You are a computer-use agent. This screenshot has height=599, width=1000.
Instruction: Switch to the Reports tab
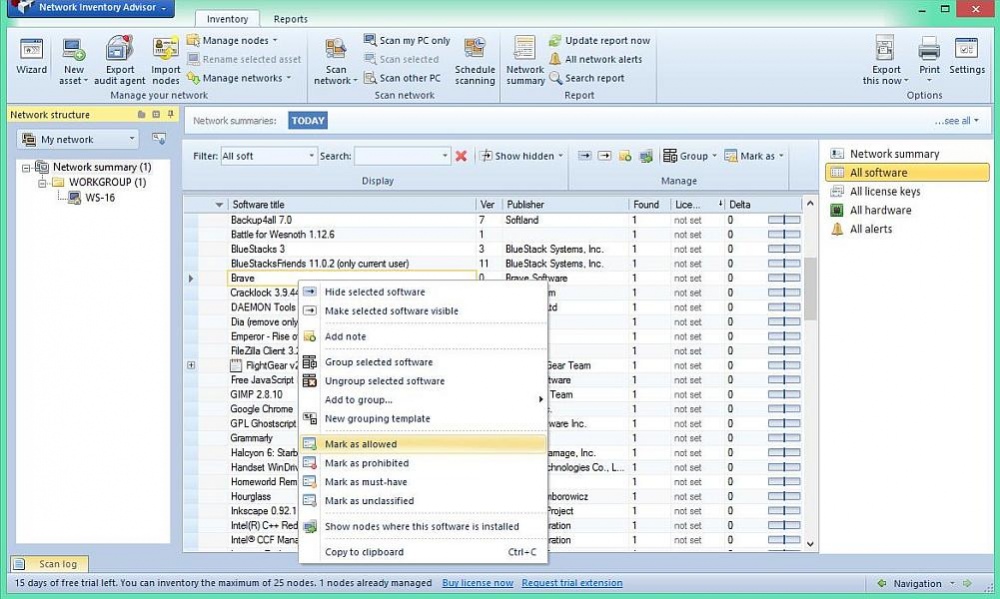click(291, 19)
